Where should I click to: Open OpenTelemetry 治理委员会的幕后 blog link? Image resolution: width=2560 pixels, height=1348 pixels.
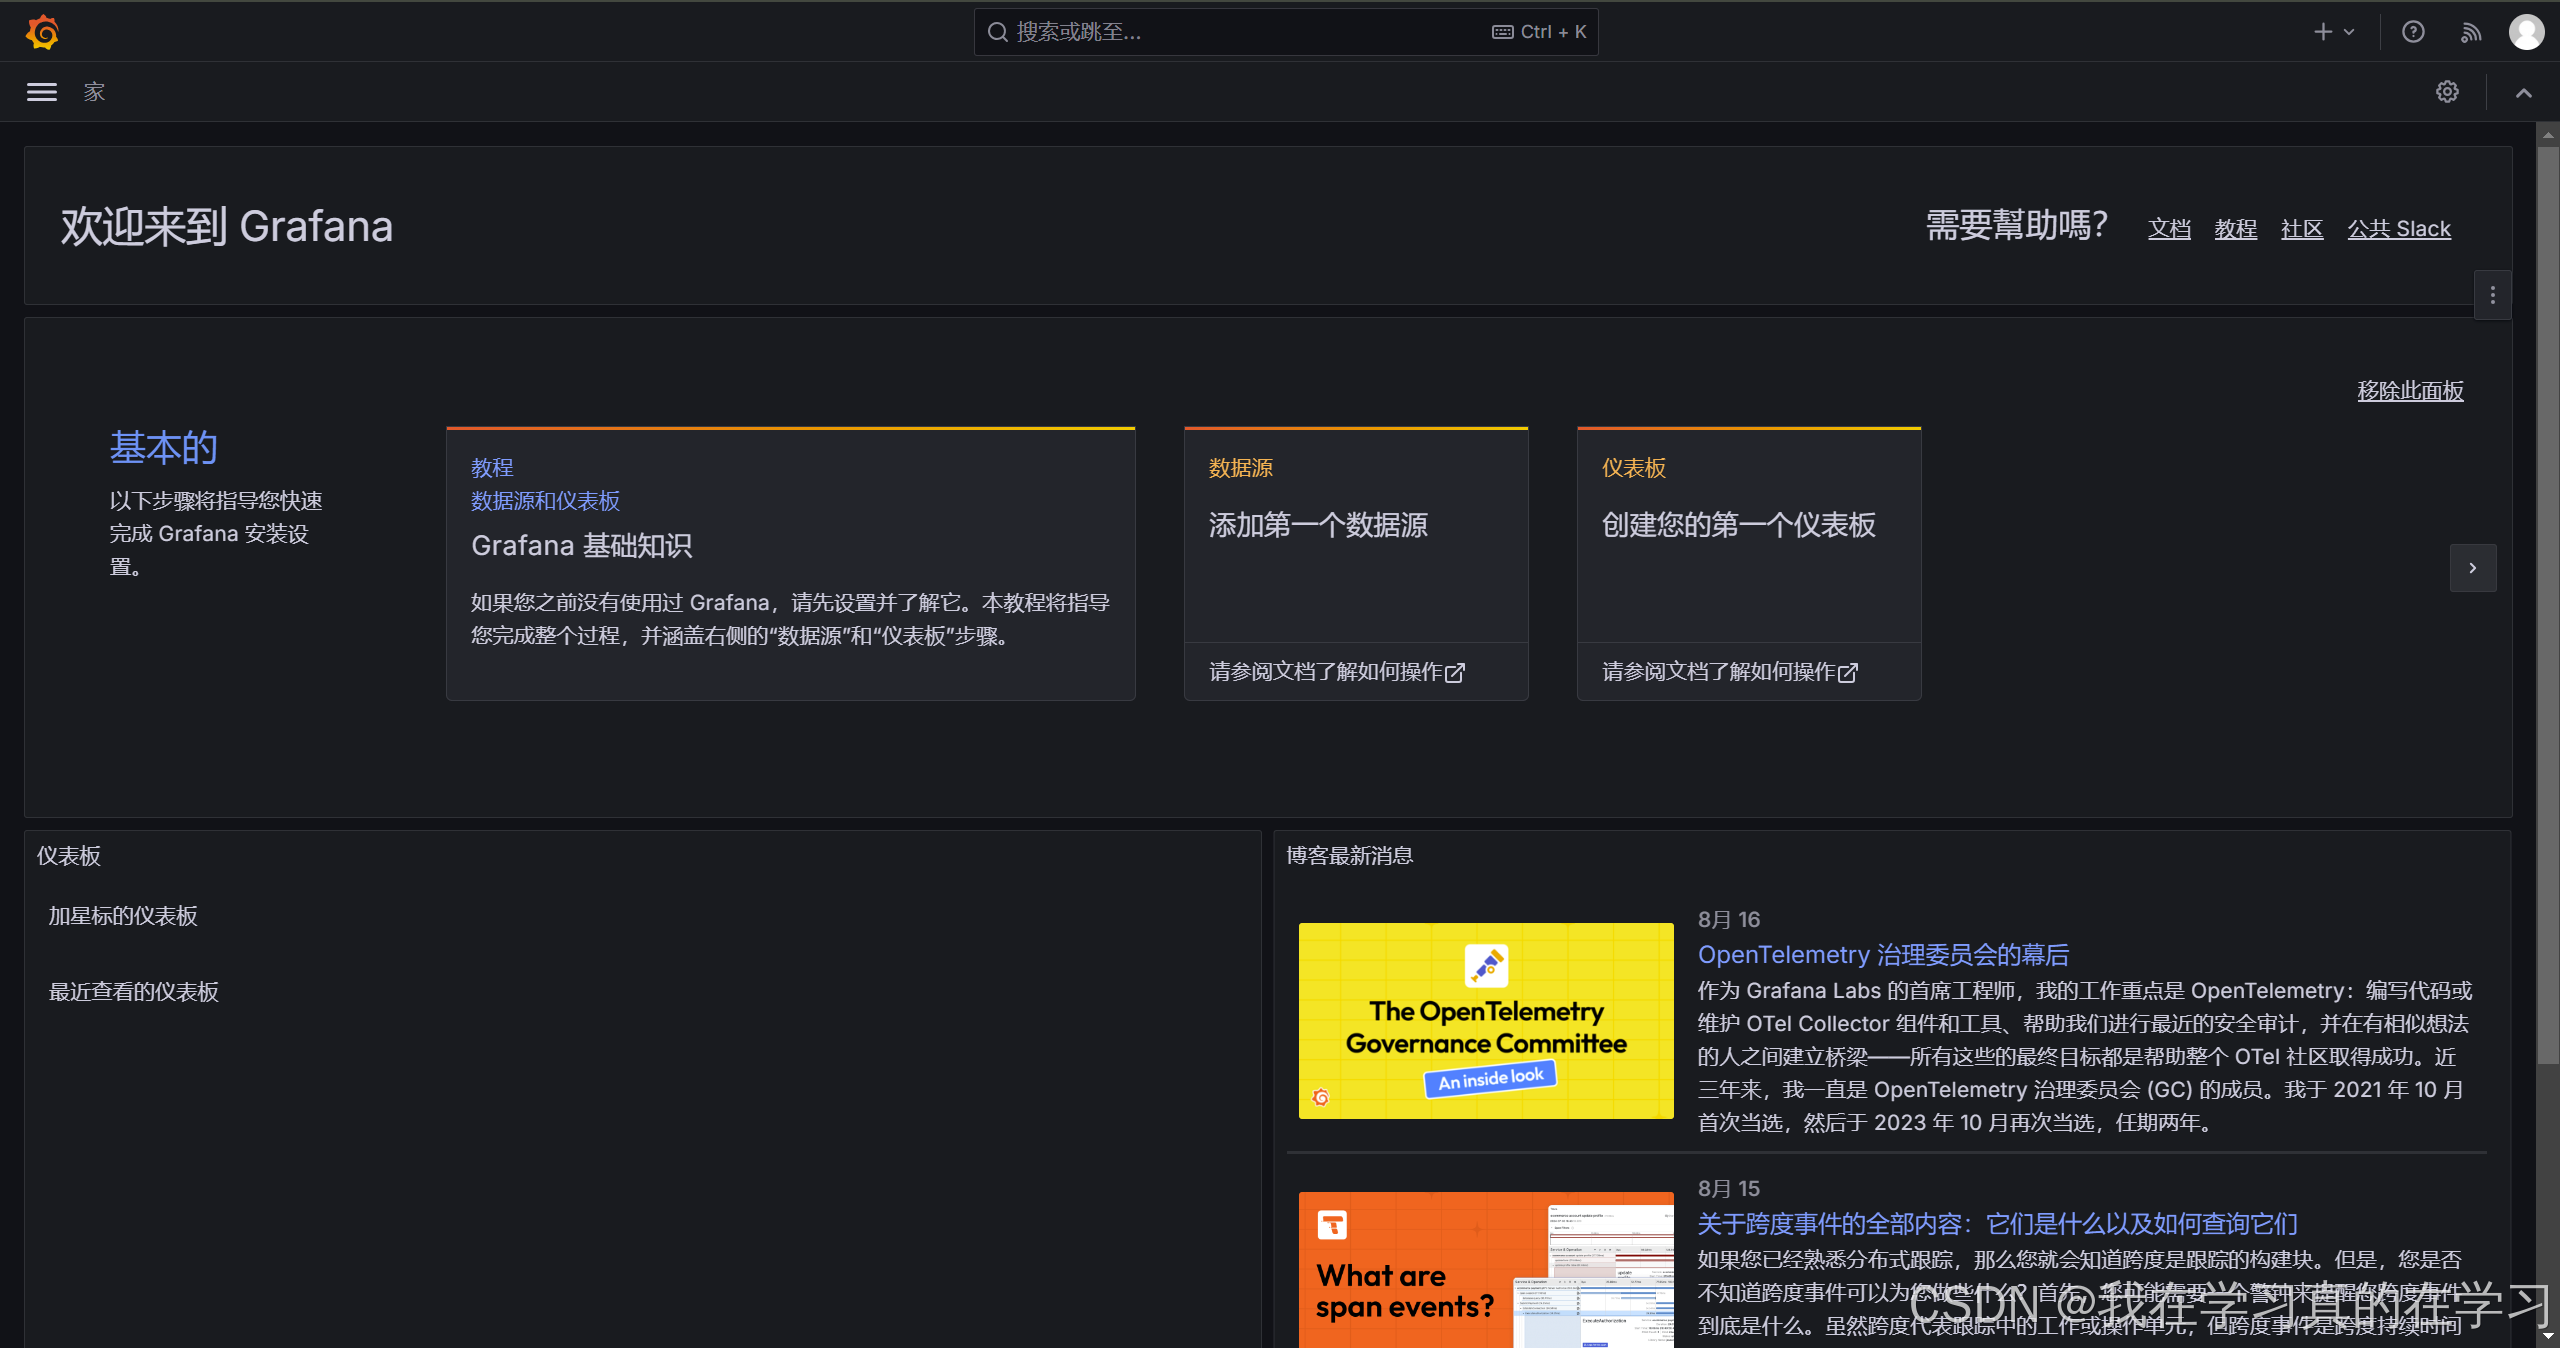point(1883,955)
